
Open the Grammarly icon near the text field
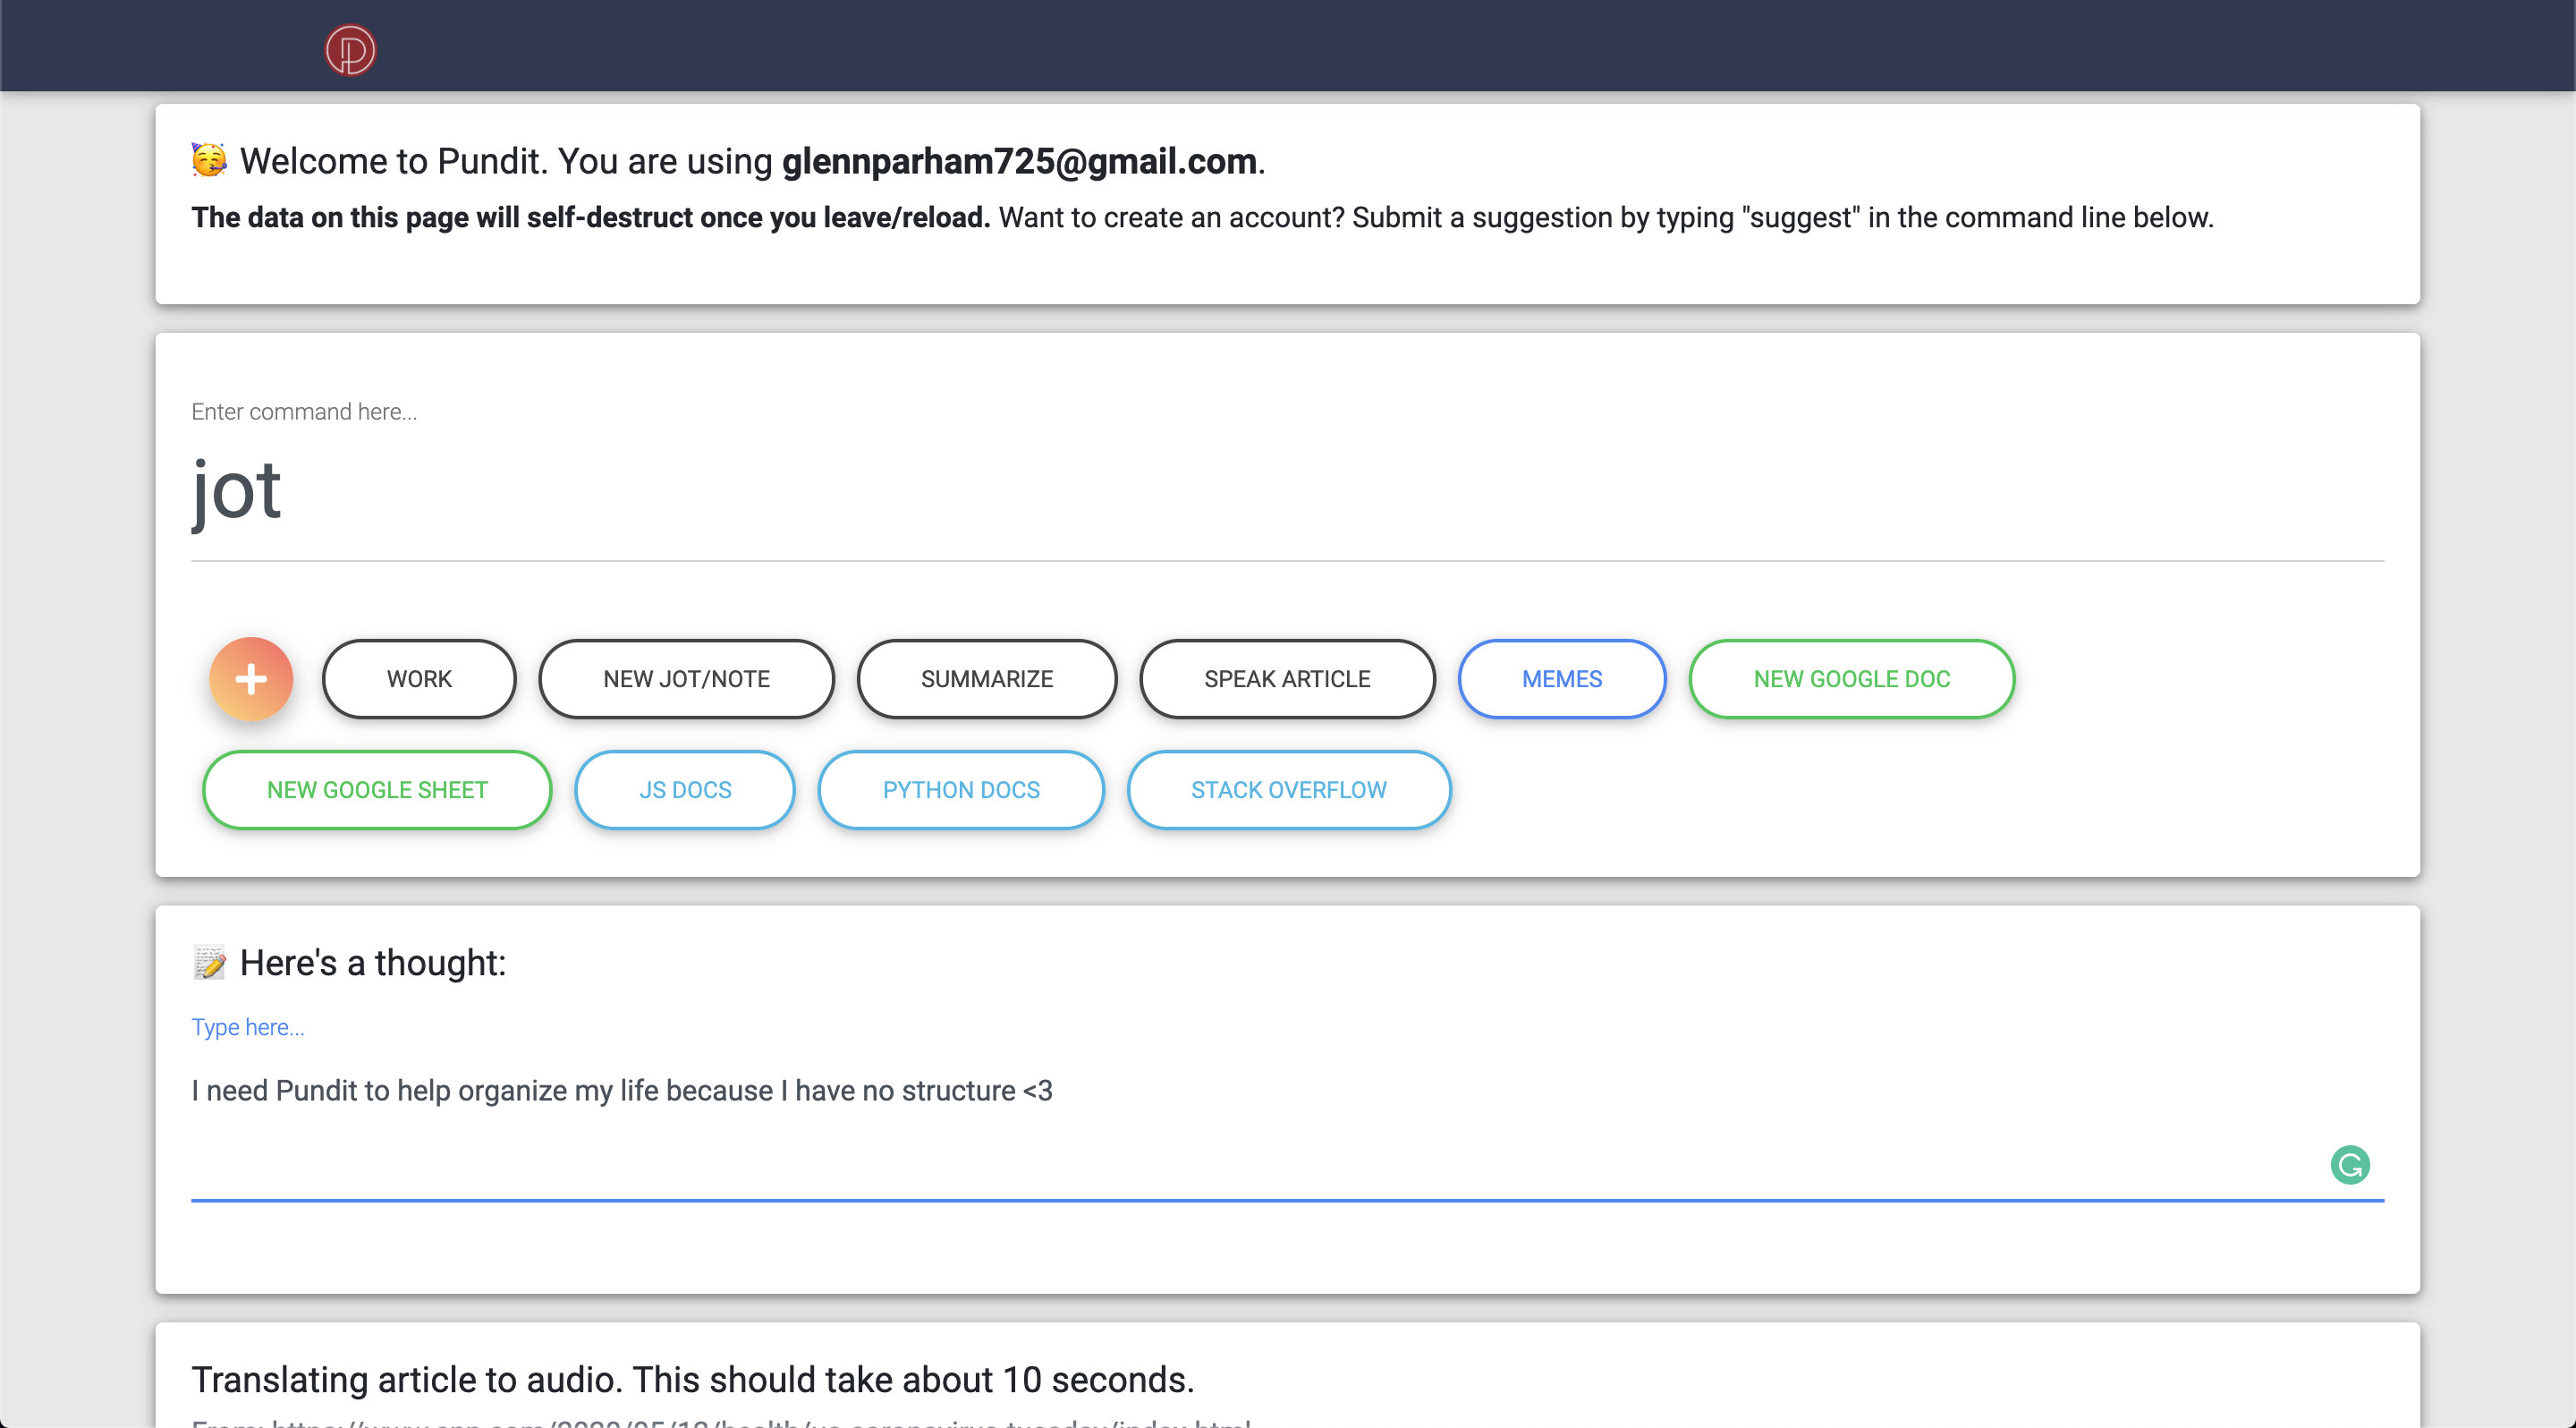2350,1165
